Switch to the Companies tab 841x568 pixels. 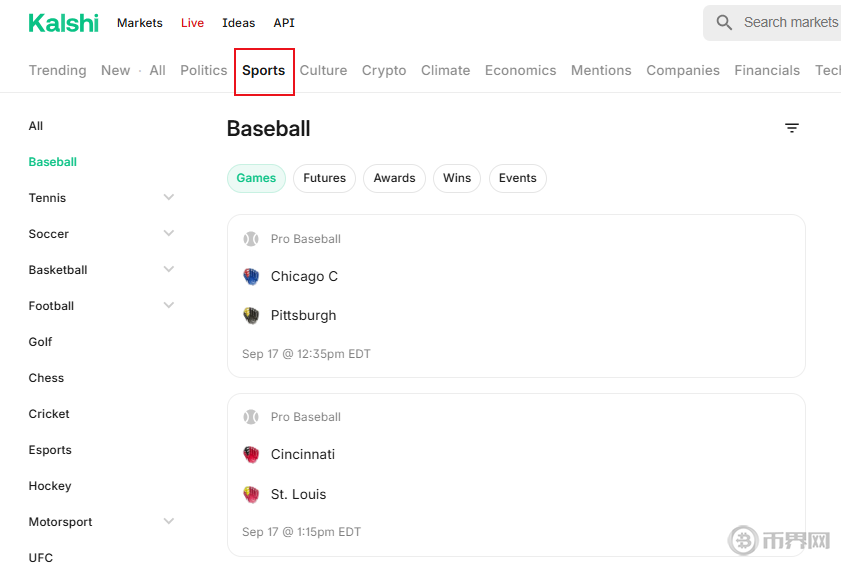[x=683, y=70]
